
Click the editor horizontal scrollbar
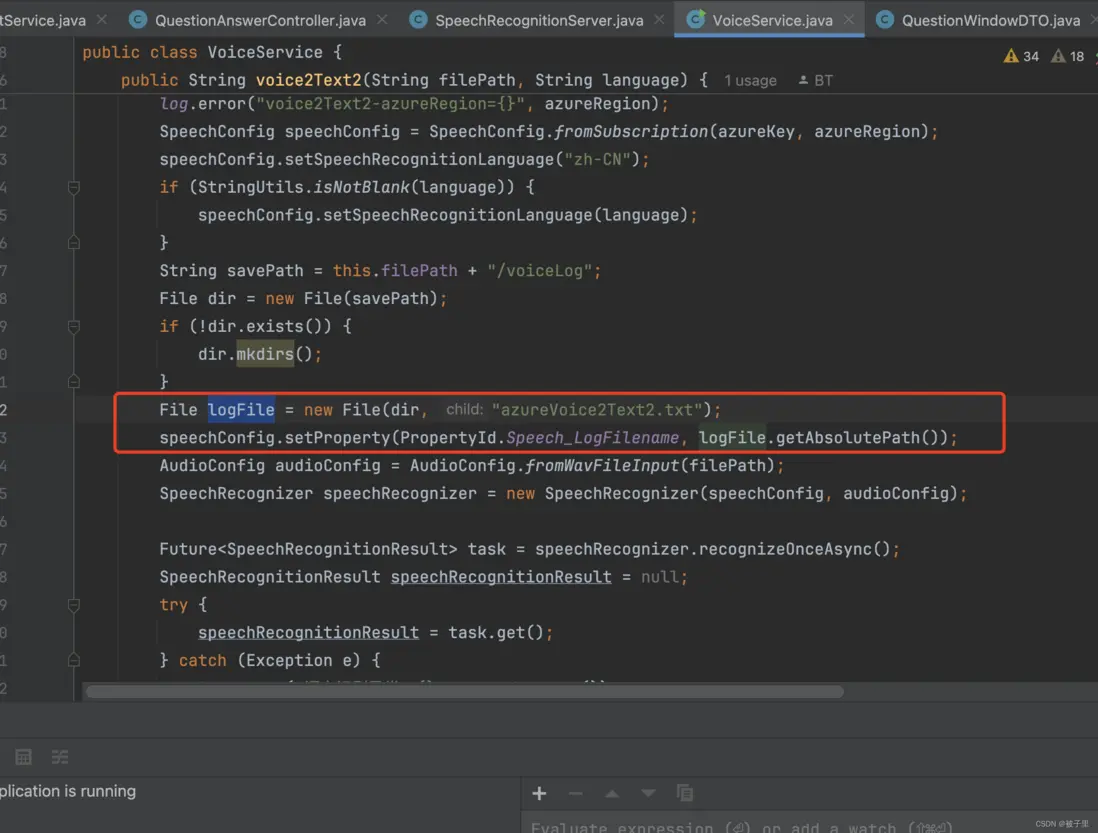[464, 691]
